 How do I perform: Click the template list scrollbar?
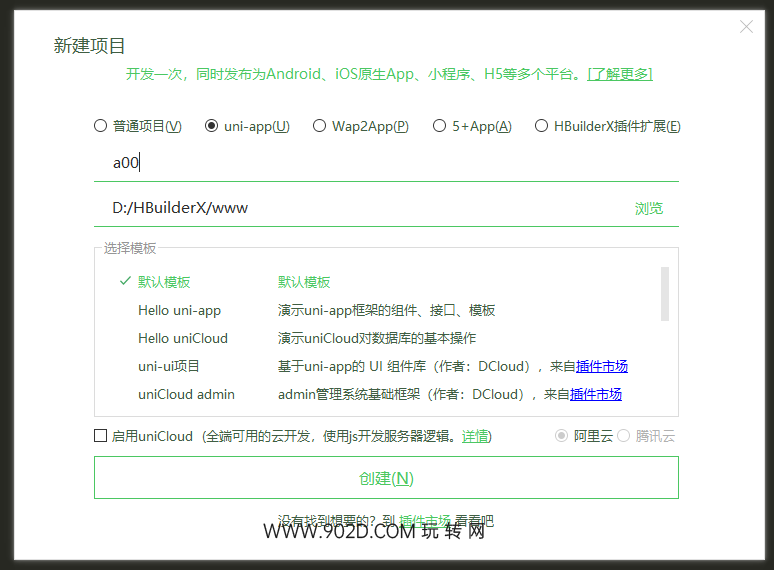665,292
